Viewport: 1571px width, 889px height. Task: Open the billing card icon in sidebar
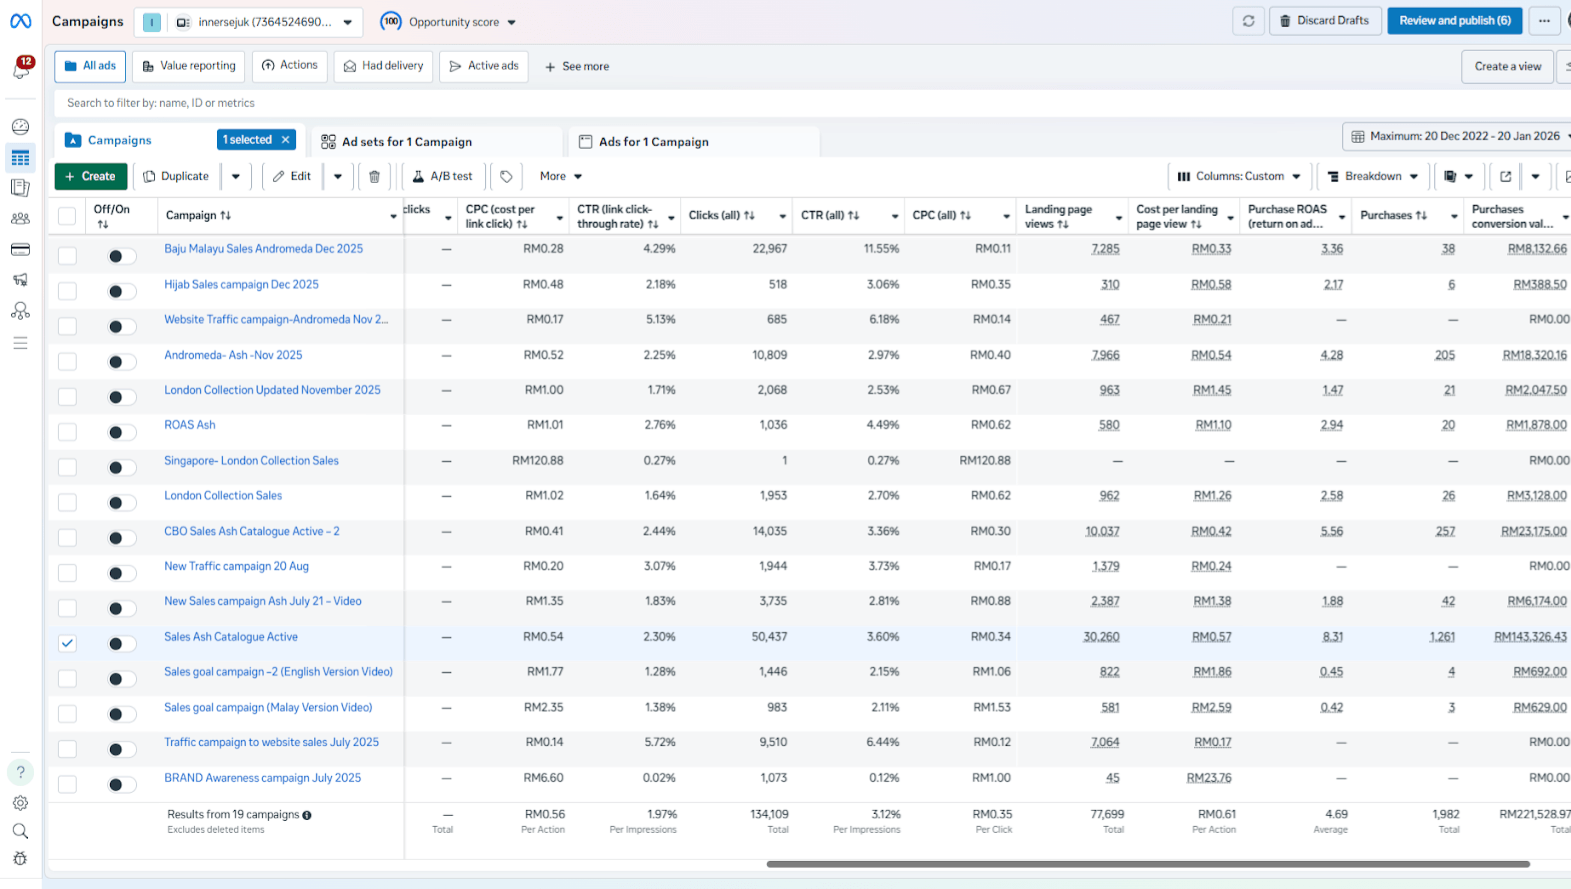(x=20, y=249)
